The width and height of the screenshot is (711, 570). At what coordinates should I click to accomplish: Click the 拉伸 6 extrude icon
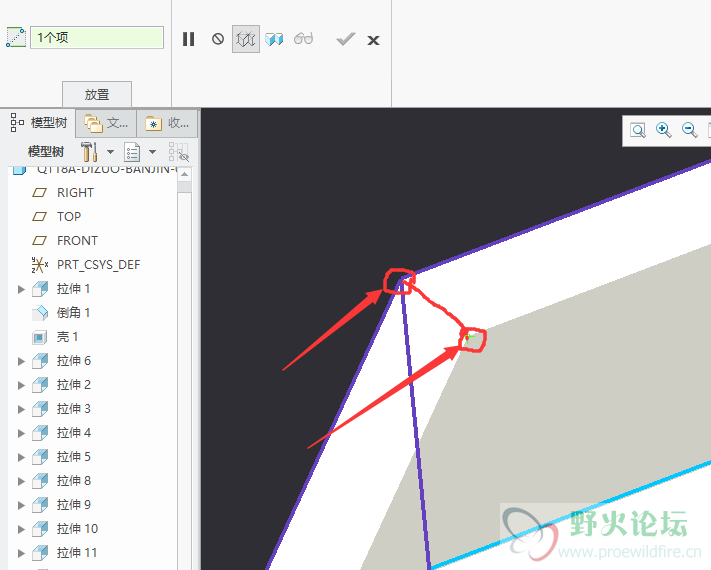(40, 361)
